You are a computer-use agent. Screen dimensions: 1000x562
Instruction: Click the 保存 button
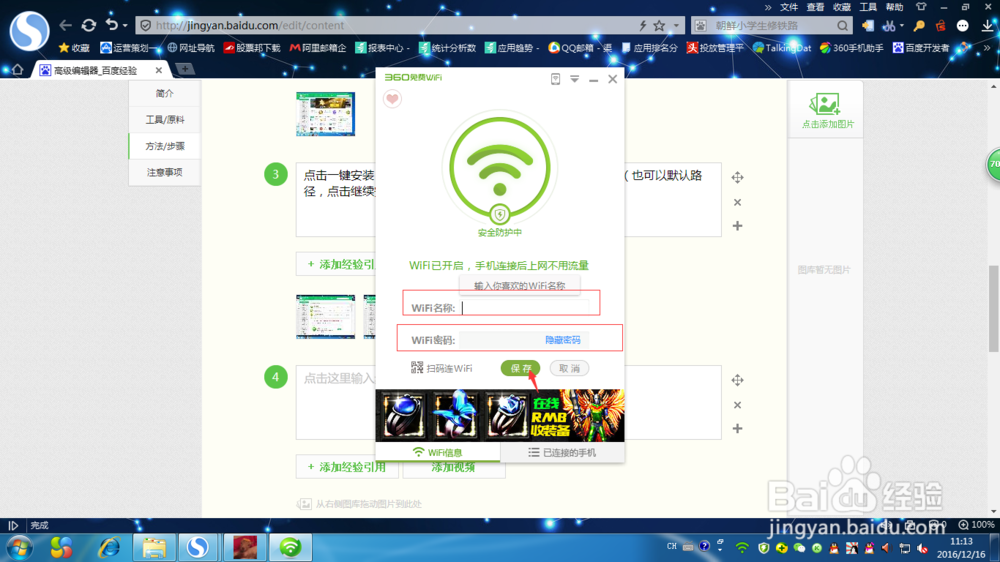pos(520,368)
